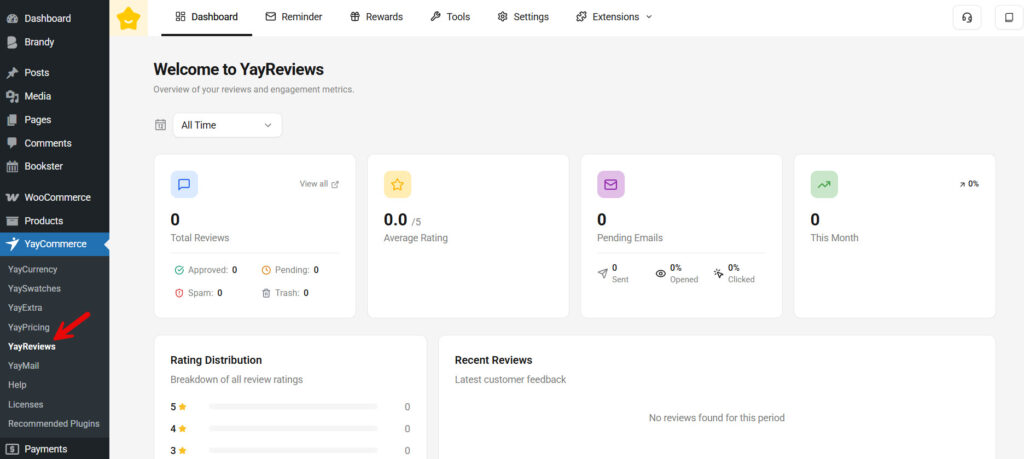1024x459 pixels.
Task: Open the All Time period dropdown
Action: (x=227, y=125)
